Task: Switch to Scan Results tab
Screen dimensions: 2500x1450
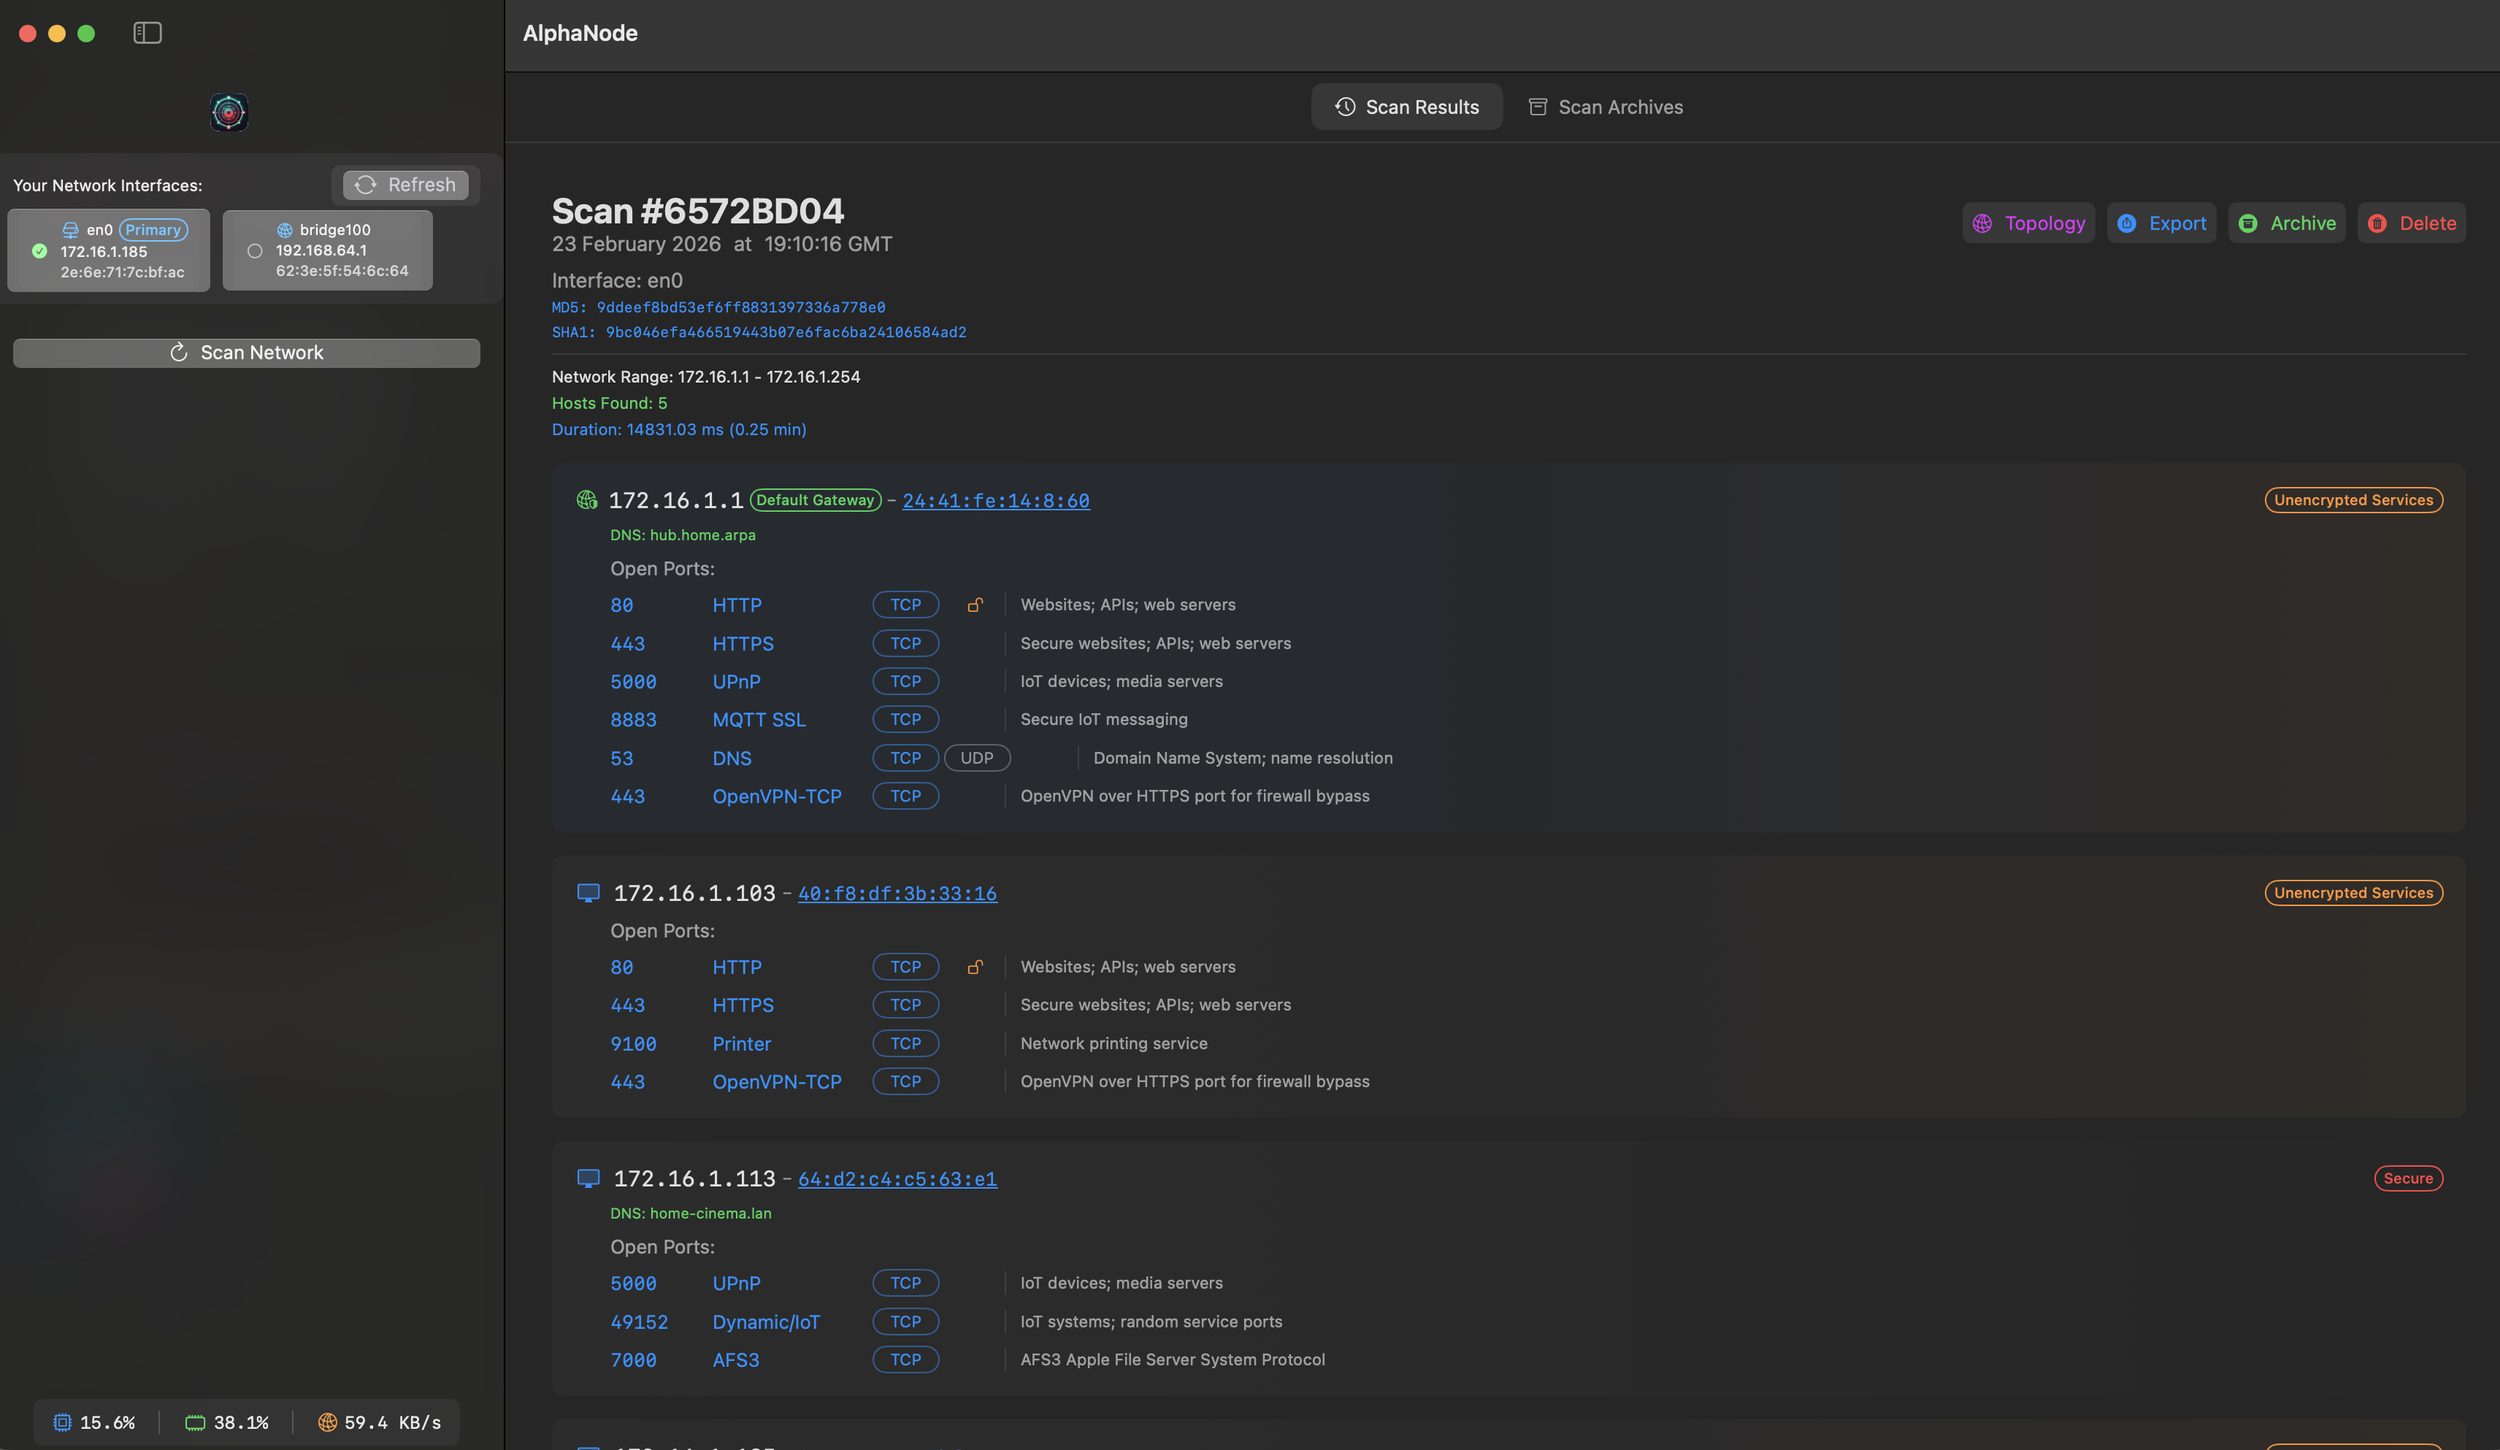Action: tap(1406, 107)
